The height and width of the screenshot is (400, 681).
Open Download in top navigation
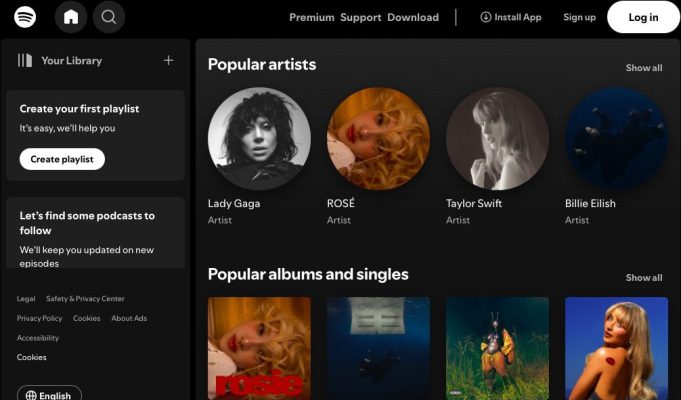(x=413, y=17)
